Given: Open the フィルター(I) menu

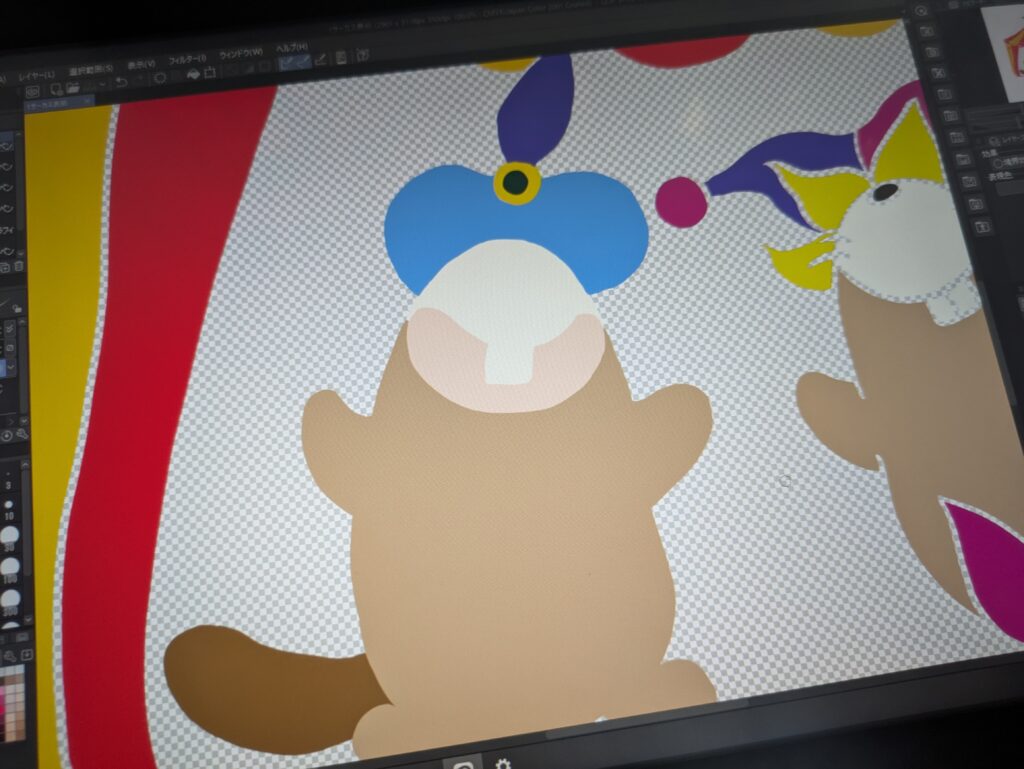Looking at the screenshot, I should tap(187, 59).
